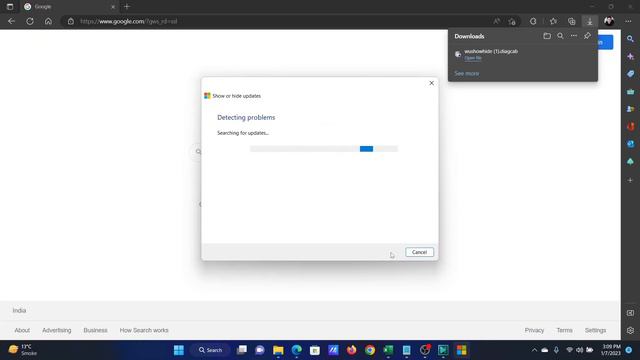640x360 pixels.
Task: Open Discover sparkle icon in sidebar
Action: [631, 56]
